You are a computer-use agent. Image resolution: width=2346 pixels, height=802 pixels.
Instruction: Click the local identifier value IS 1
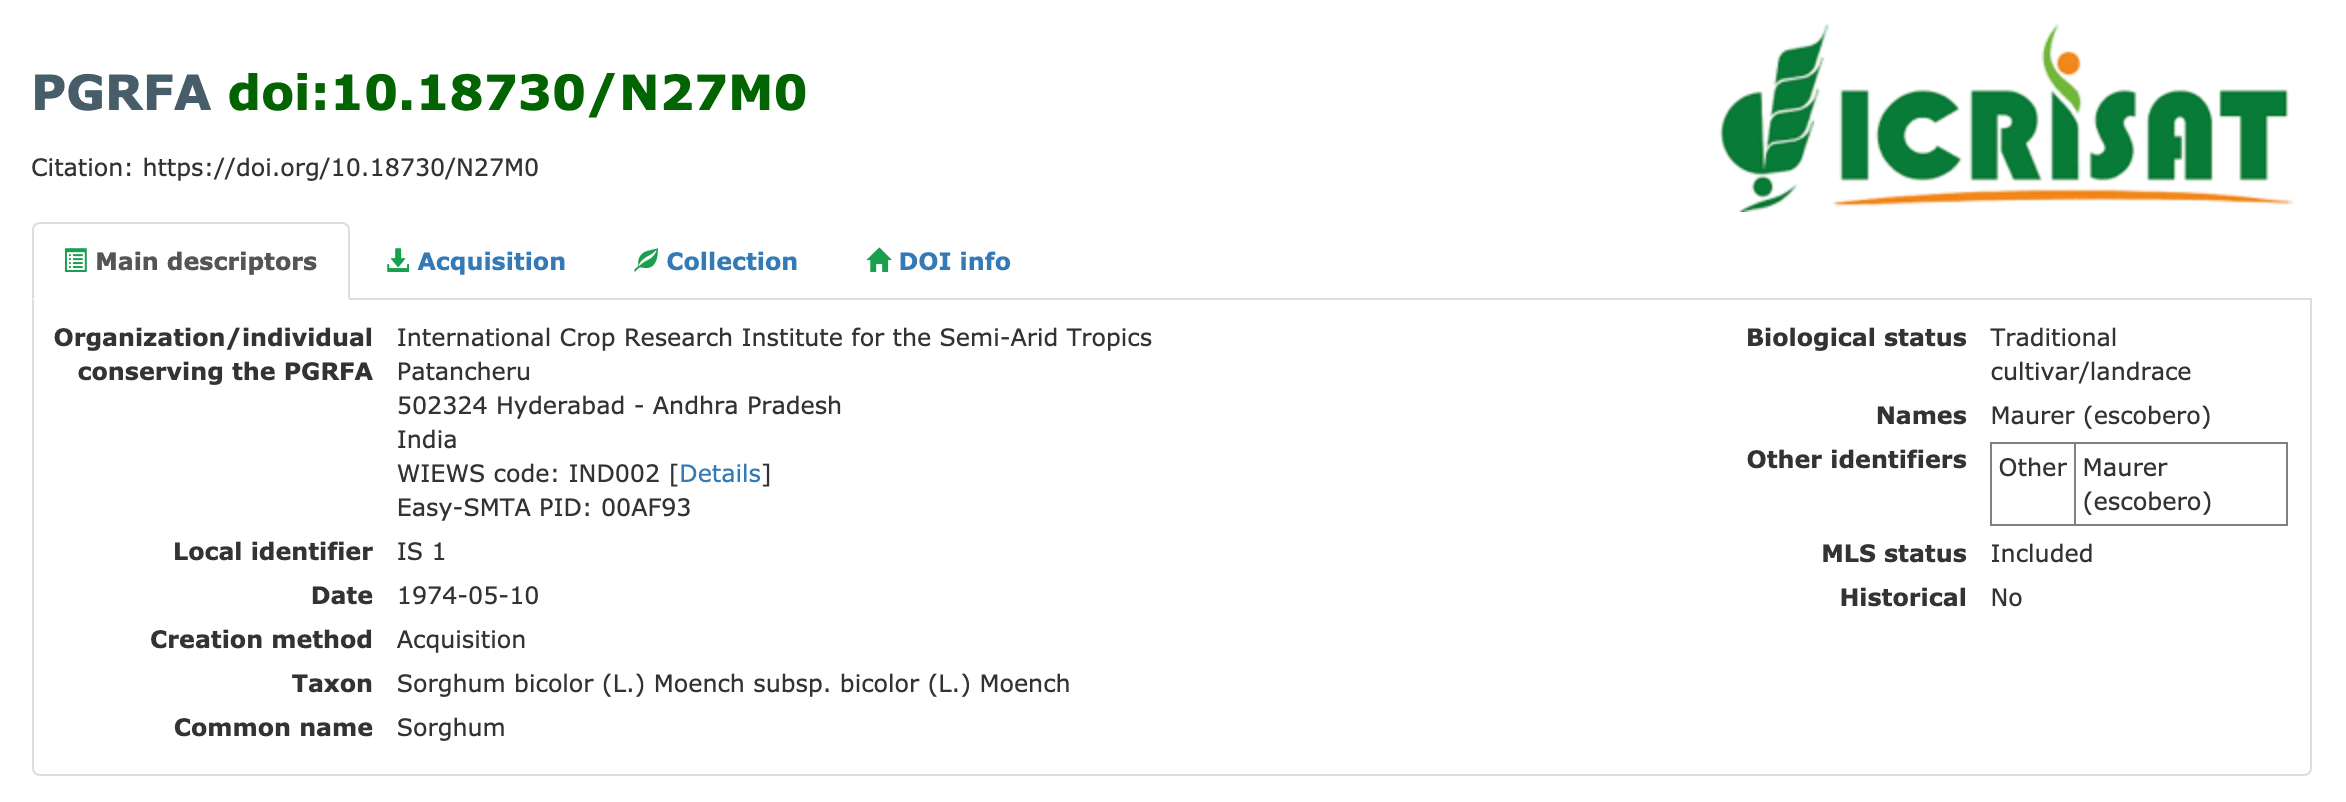pyautogui.click(x=421, y=552)
